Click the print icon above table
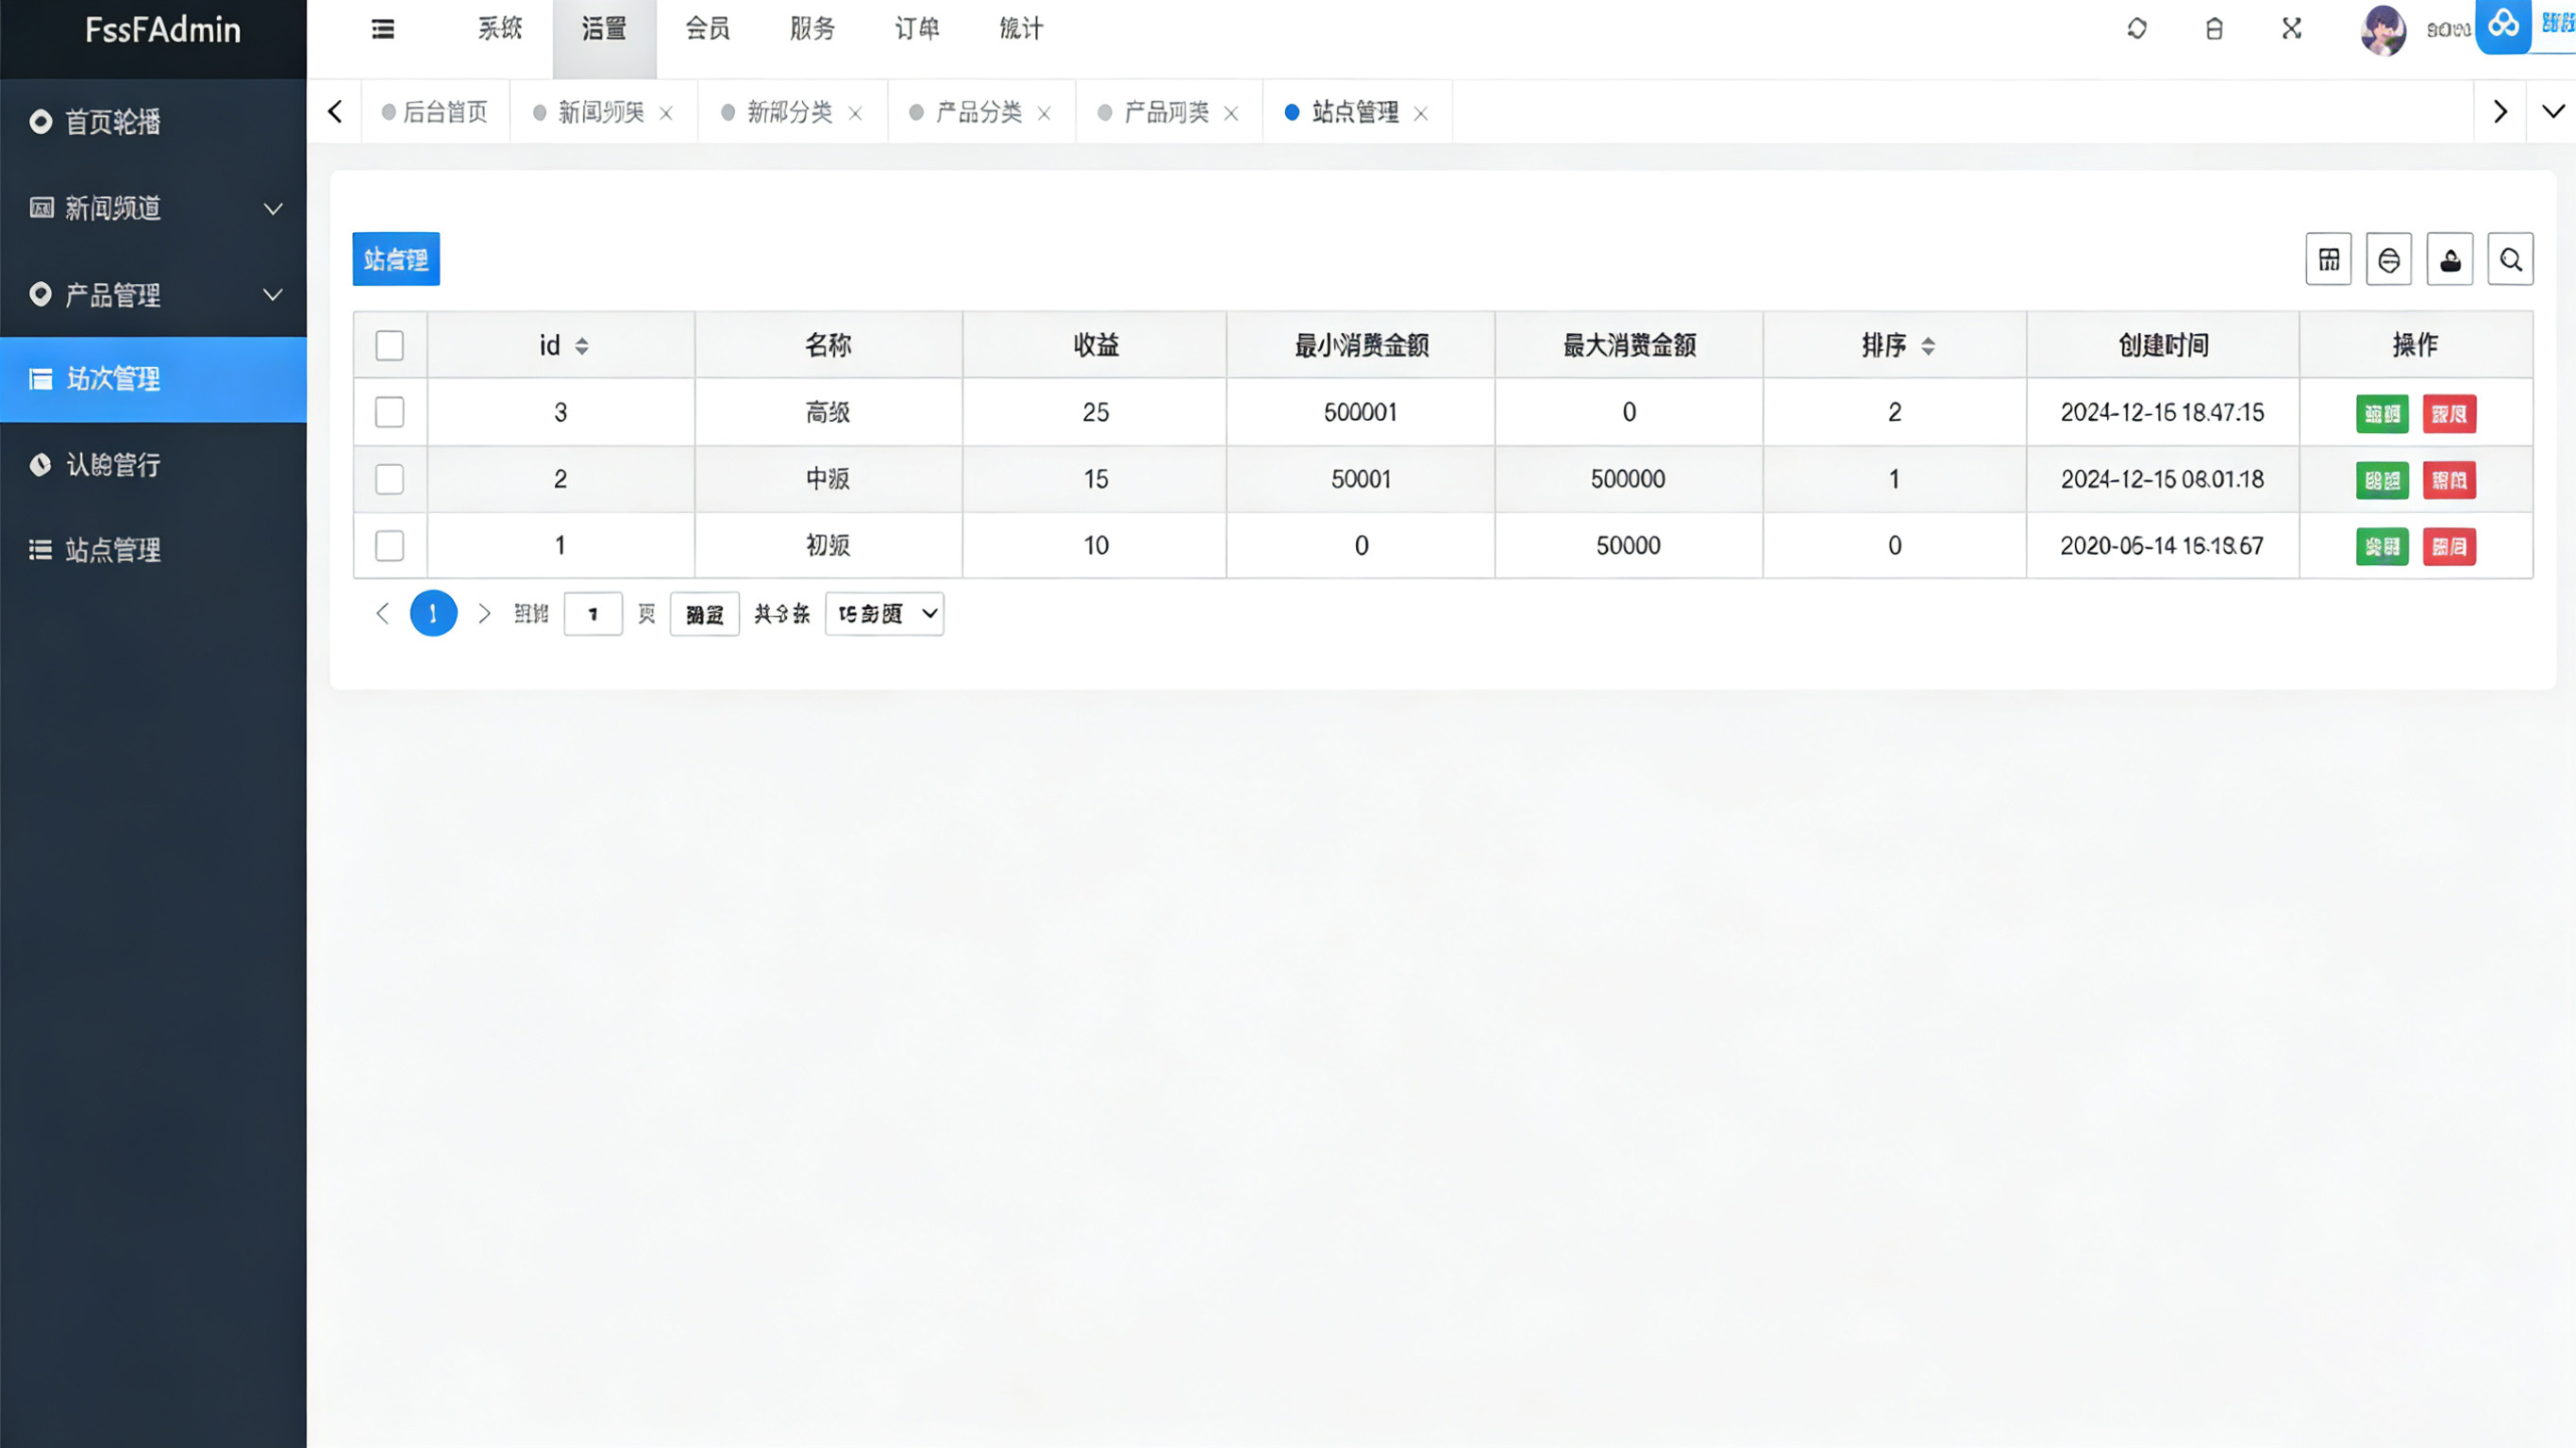Image resolution: width=2576 pixels, height=1448 pixels. pyautogui.click(x=2389, y=260)
